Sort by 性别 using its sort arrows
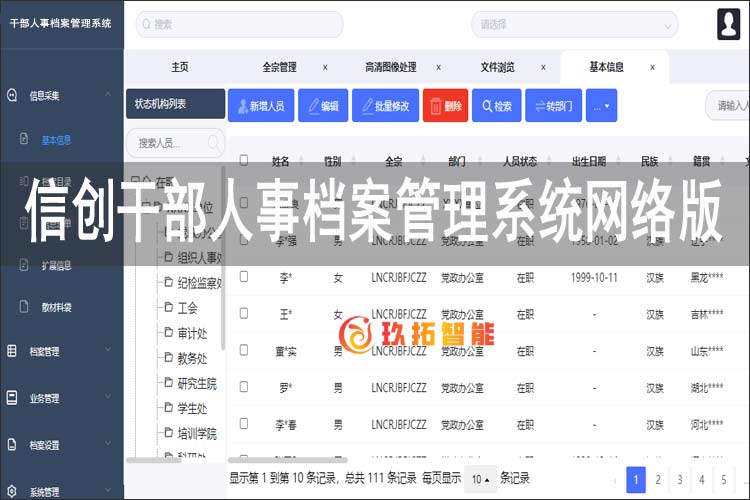 [353, 161]
